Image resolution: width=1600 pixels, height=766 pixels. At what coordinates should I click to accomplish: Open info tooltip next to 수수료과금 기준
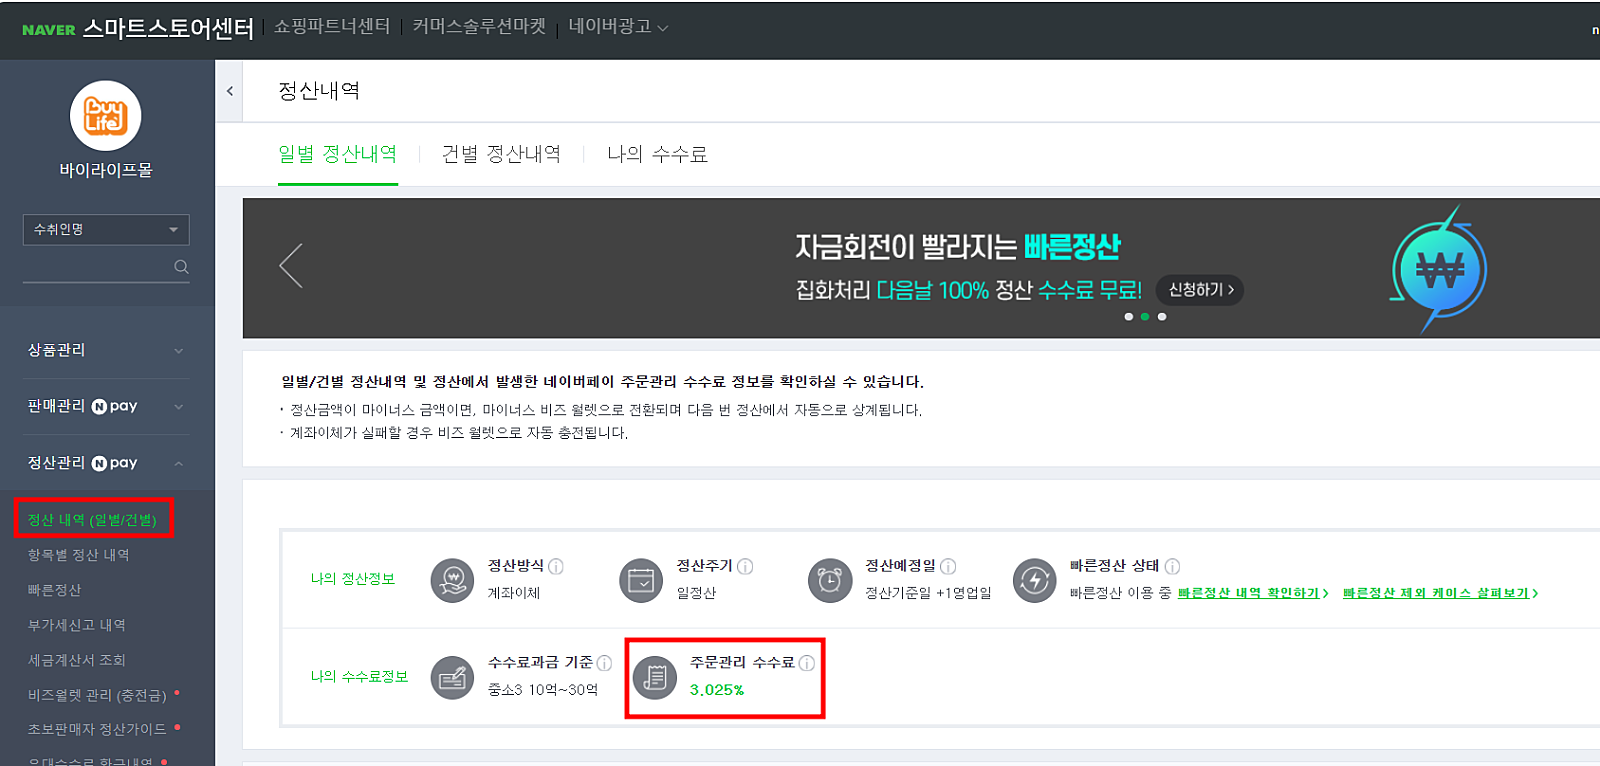pyautogui.click(x=604, y=663)
